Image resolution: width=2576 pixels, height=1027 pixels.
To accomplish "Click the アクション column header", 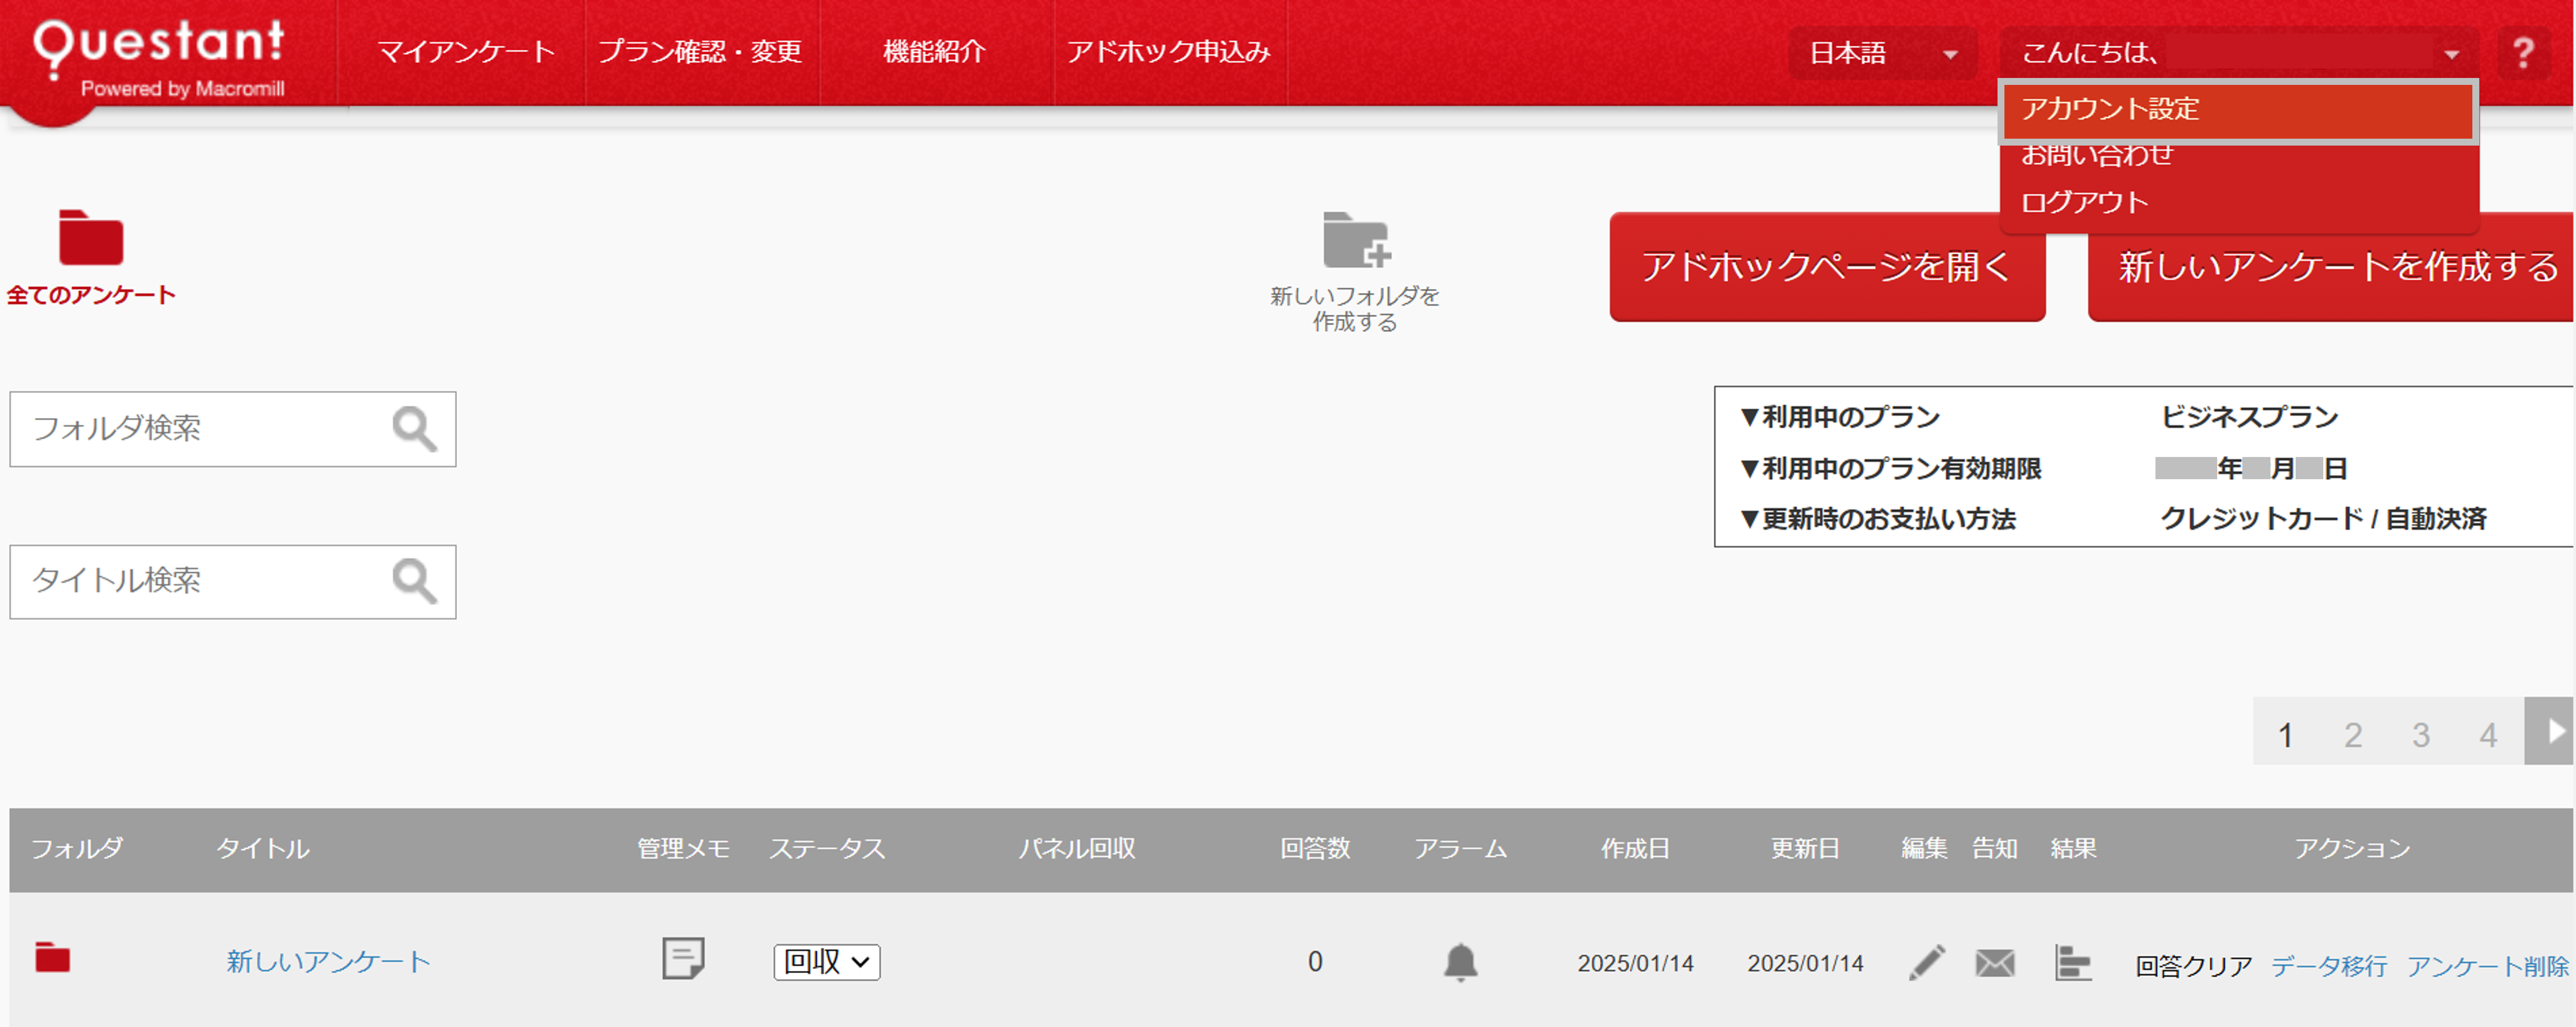I will pyautogui.click(x=2352, y=849).
